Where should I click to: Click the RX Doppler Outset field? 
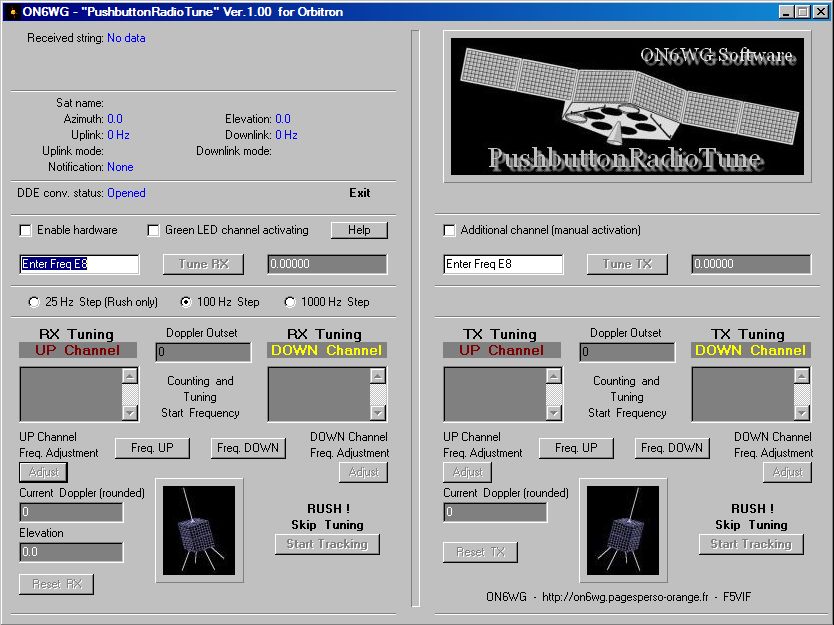203,352
